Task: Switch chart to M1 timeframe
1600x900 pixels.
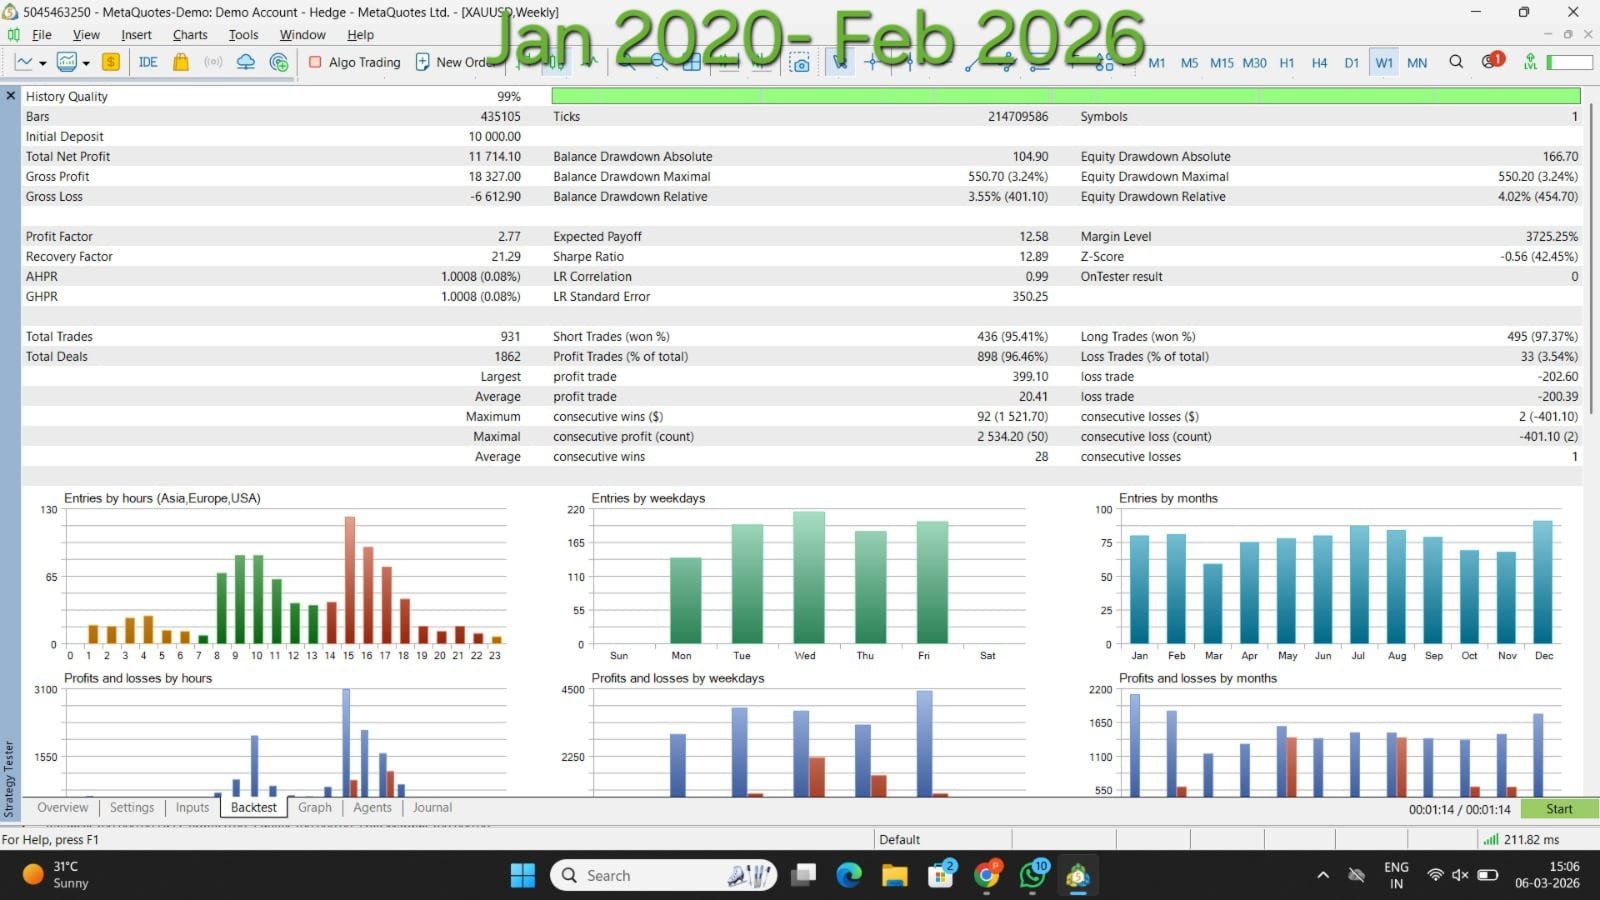Action: pyautogui.click(x=1157, y=62)
